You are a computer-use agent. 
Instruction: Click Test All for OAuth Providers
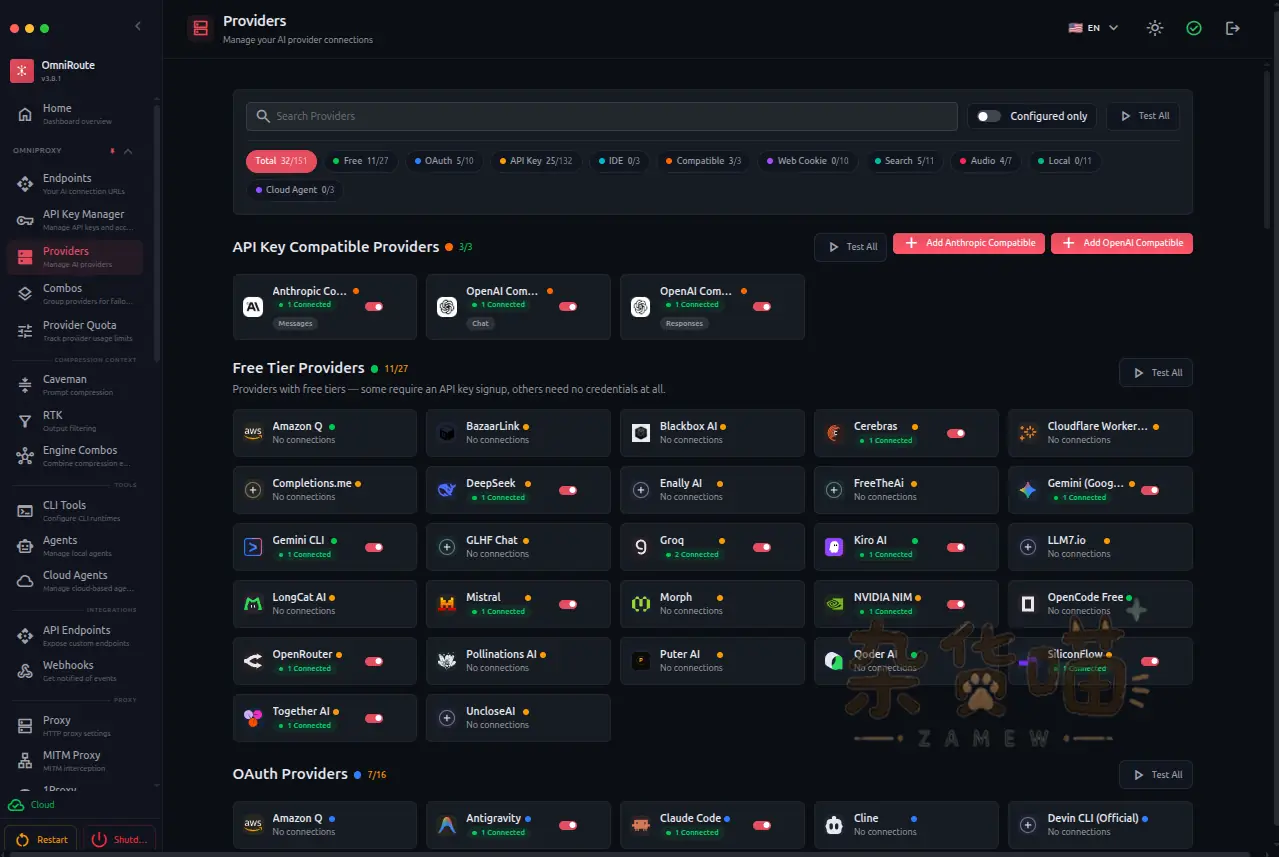1156,775
